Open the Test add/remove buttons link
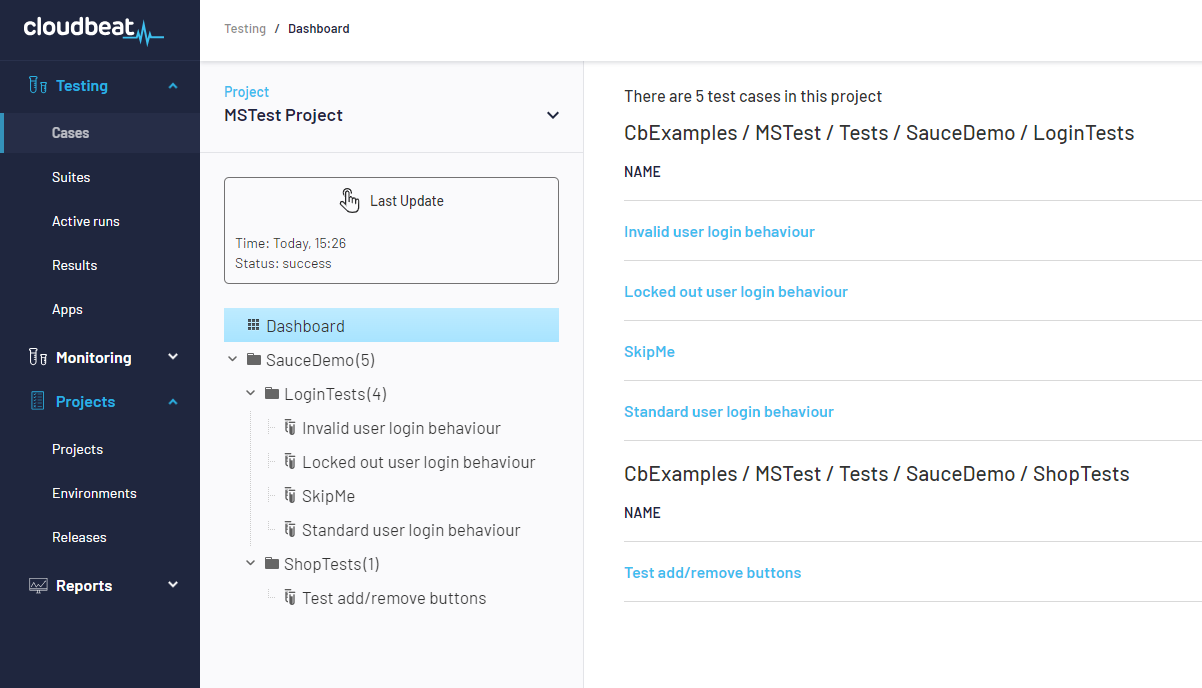 click(x=712, y=573)
